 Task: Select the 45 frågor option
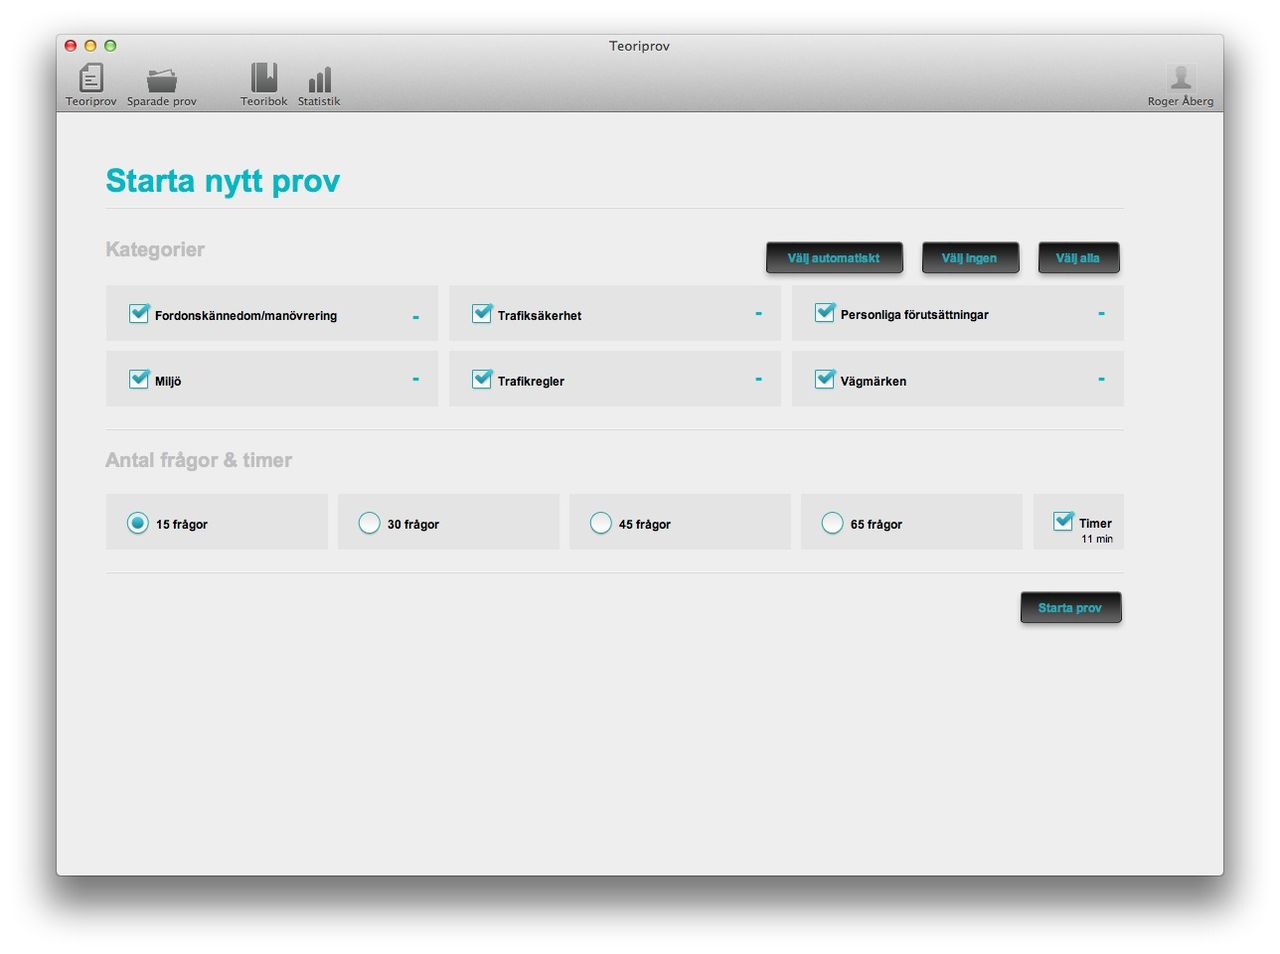[x=600, y=523]
